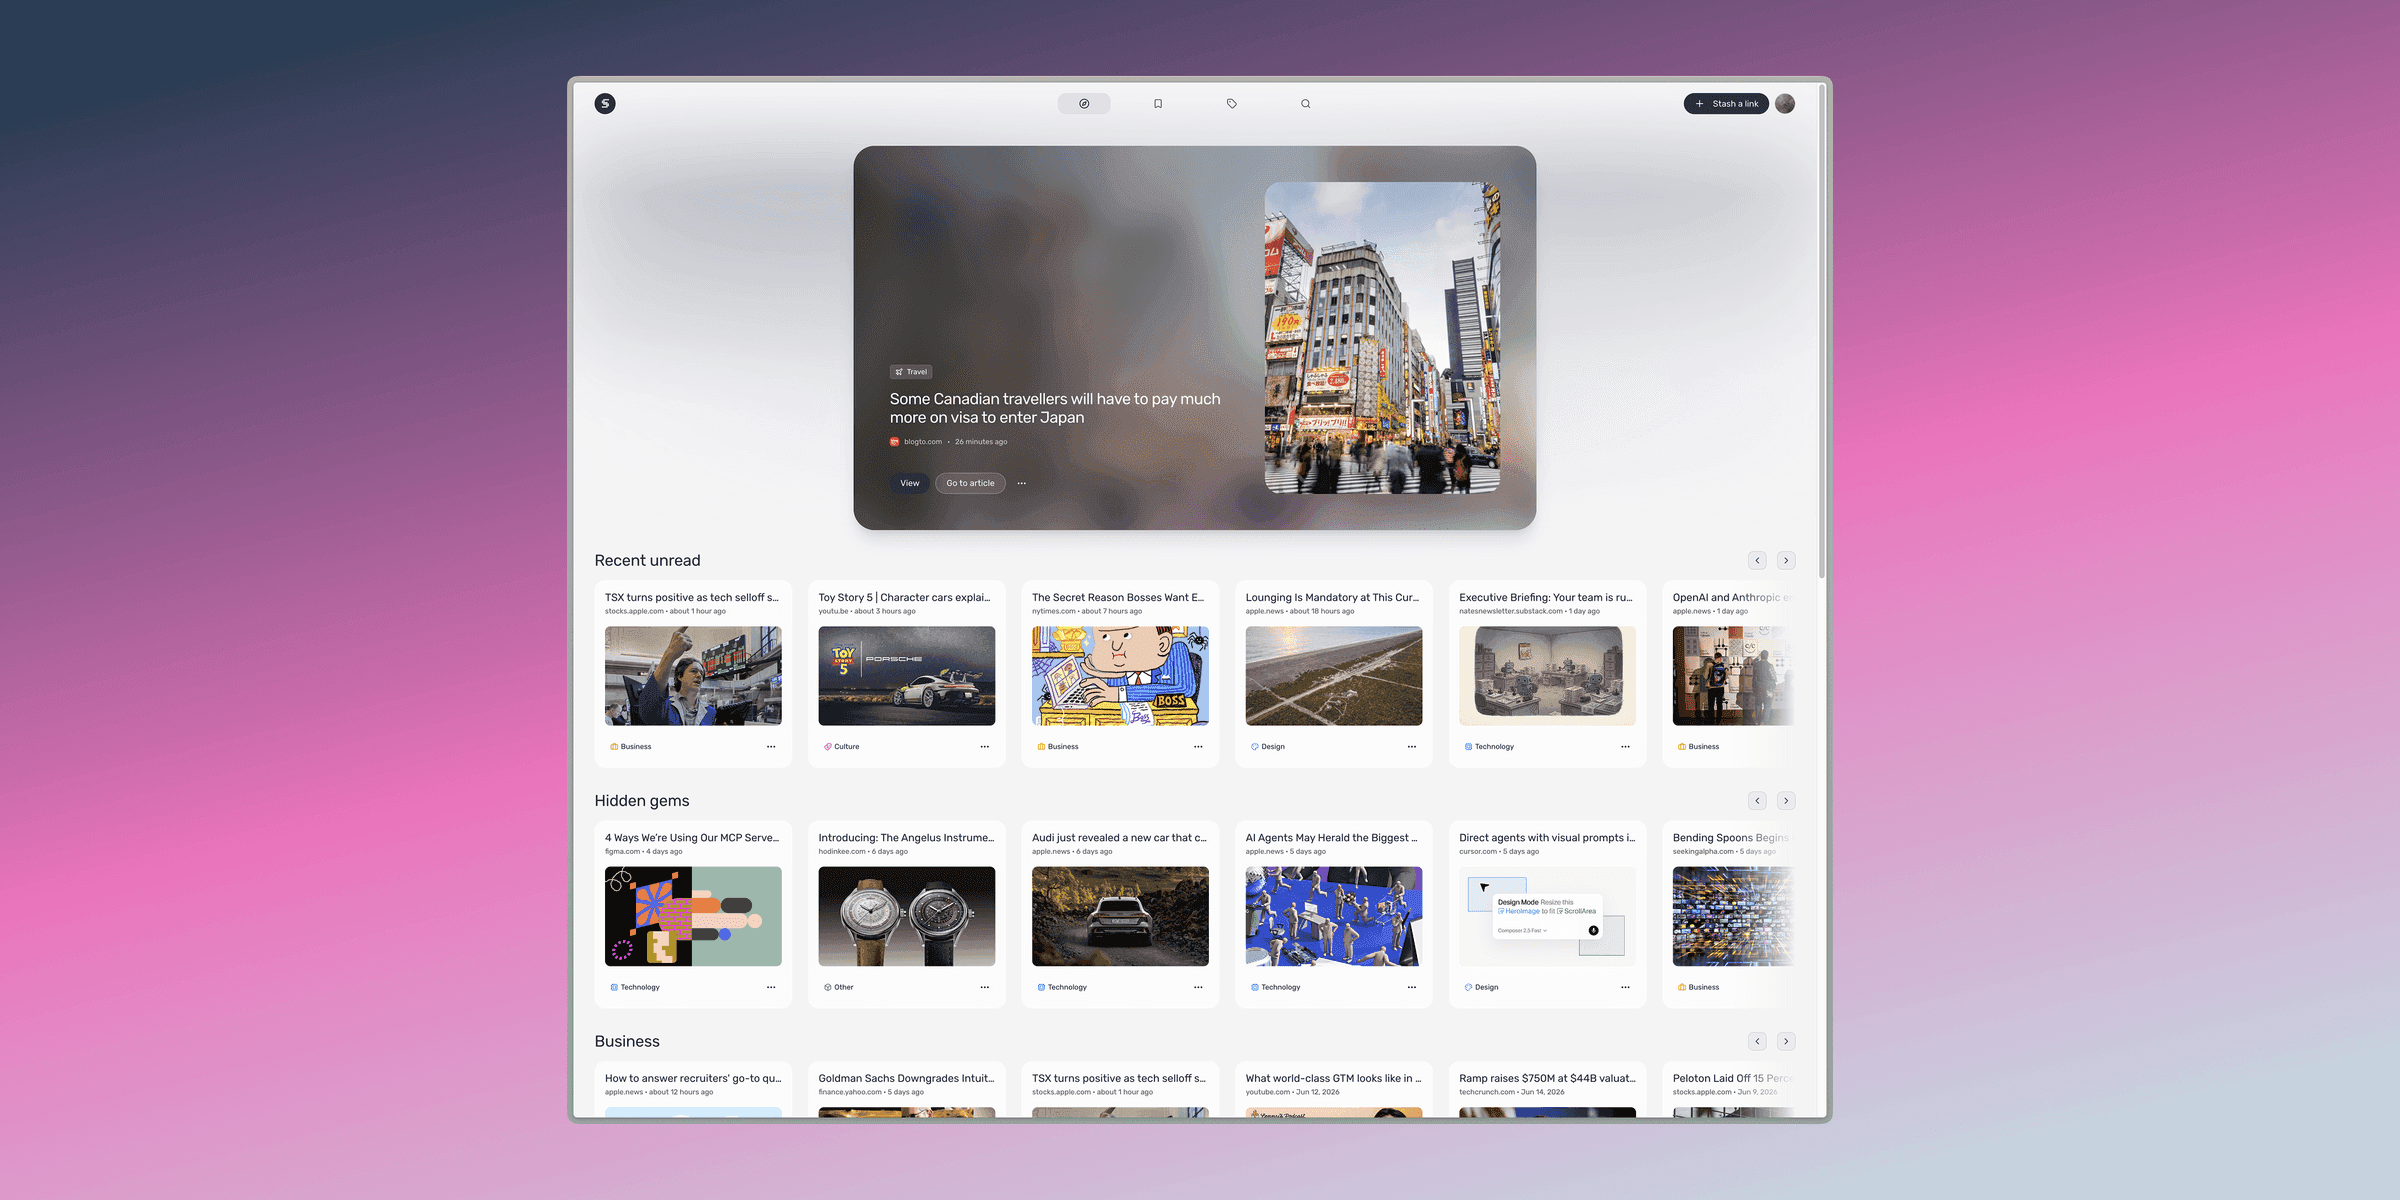This screenshot has width=2400, height=1200.
Task: Open the search icon in top navigation
Action: tap(1306, 104)
